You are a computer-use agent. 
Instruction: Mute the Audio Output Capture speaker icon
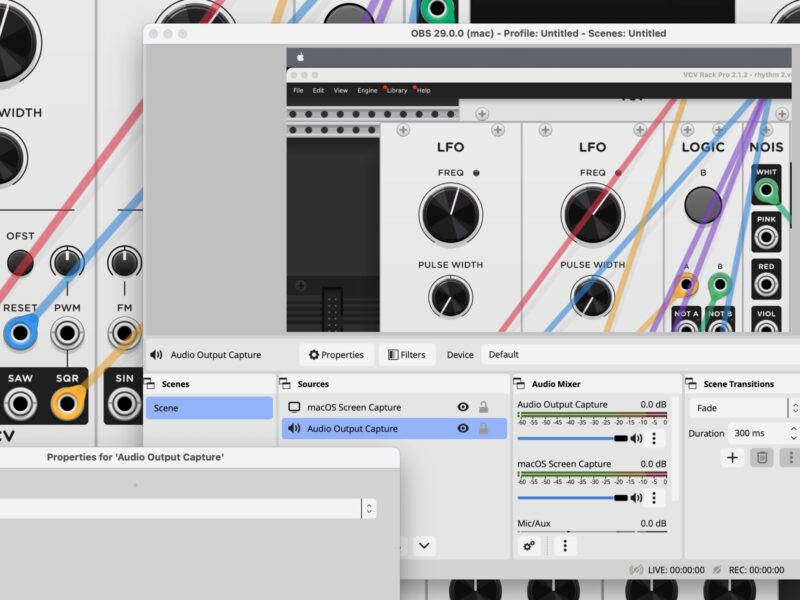point(636,438)
